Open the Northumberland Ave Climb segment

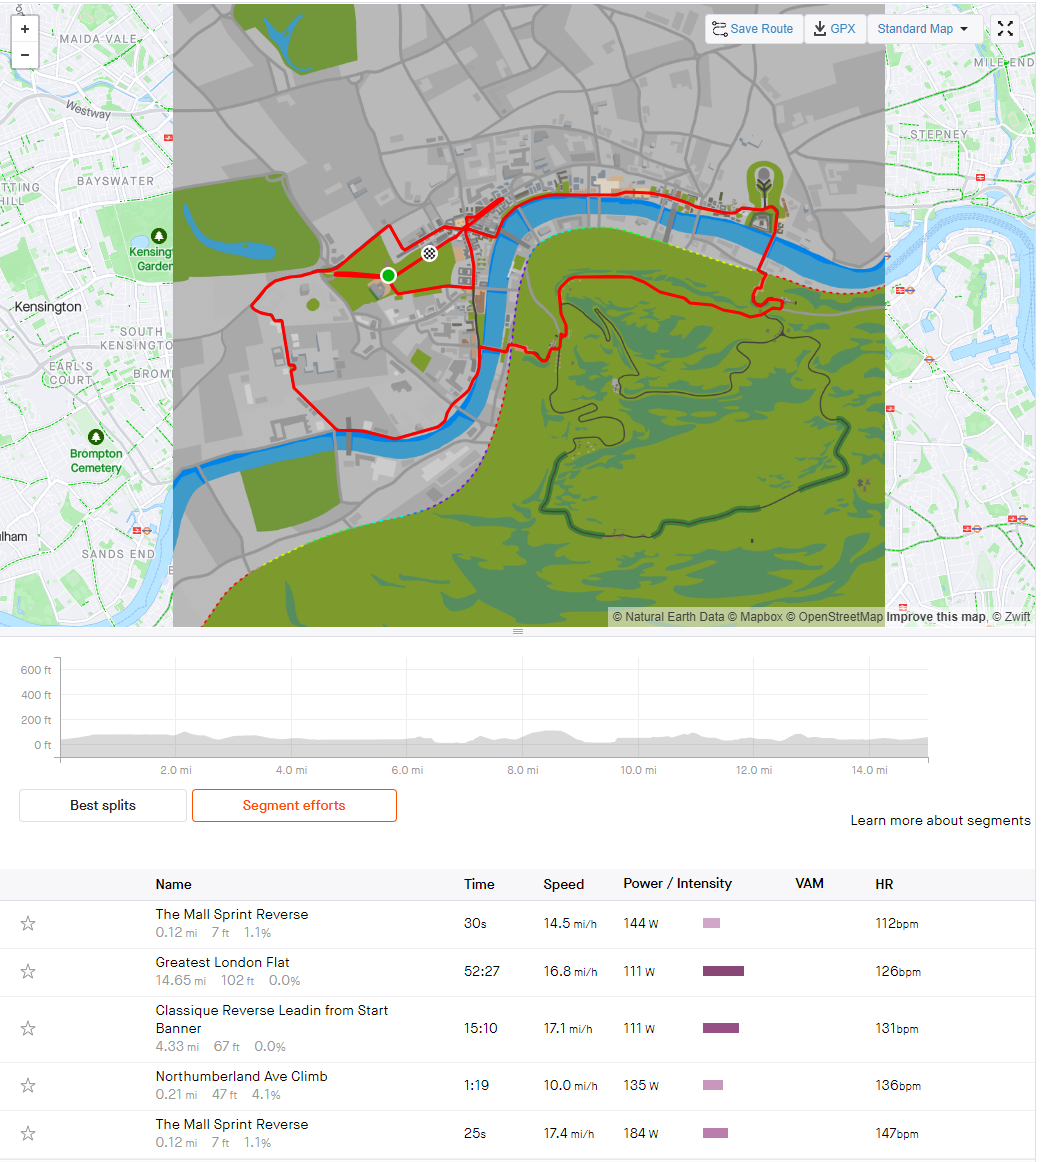click(x=242, y=1076)
